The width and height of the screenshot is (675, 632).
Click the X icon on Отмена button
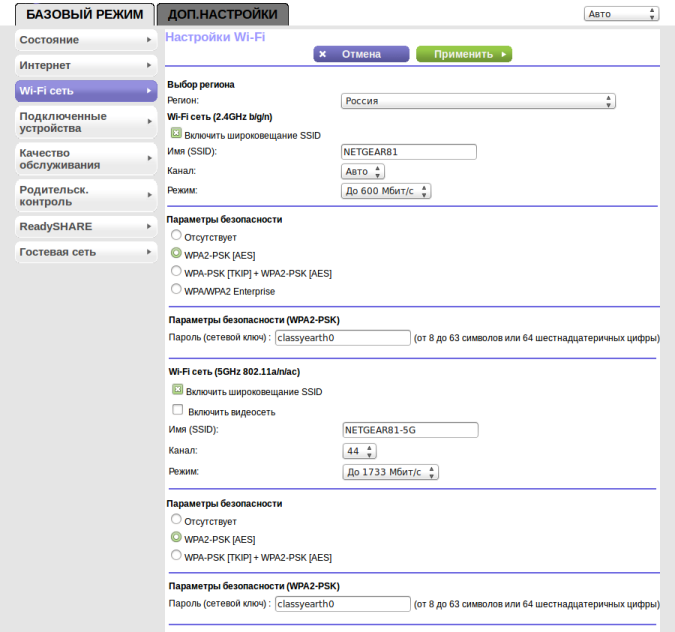point(322,54)
